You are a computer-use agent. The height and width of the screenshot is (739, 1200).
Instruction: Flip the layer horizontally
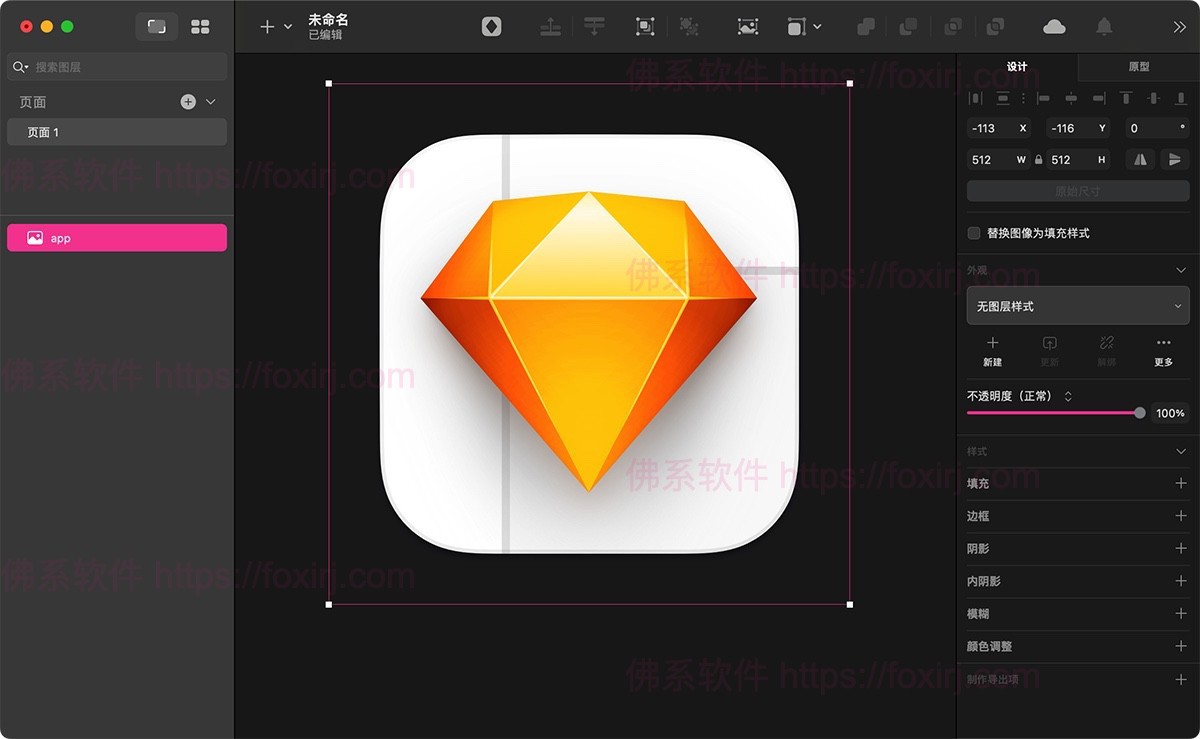click(x=1139, y=159)
